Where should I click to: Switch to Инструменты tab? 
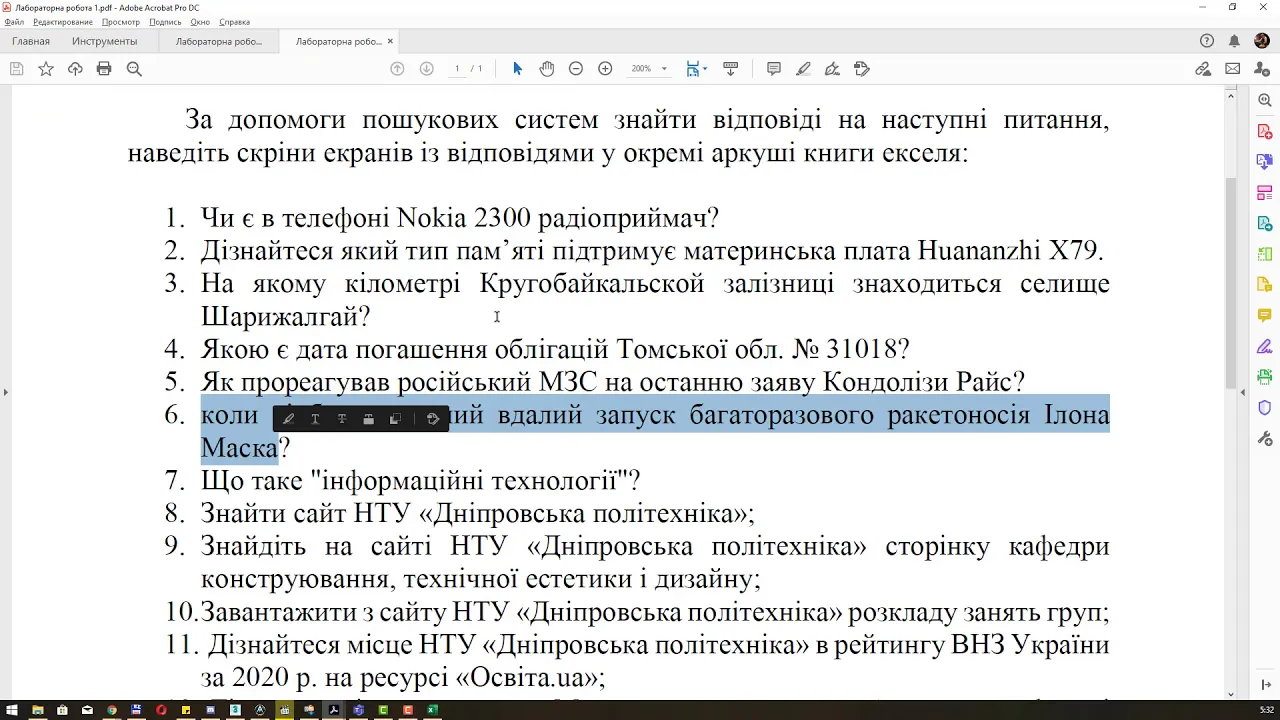[x=104, y=41]
